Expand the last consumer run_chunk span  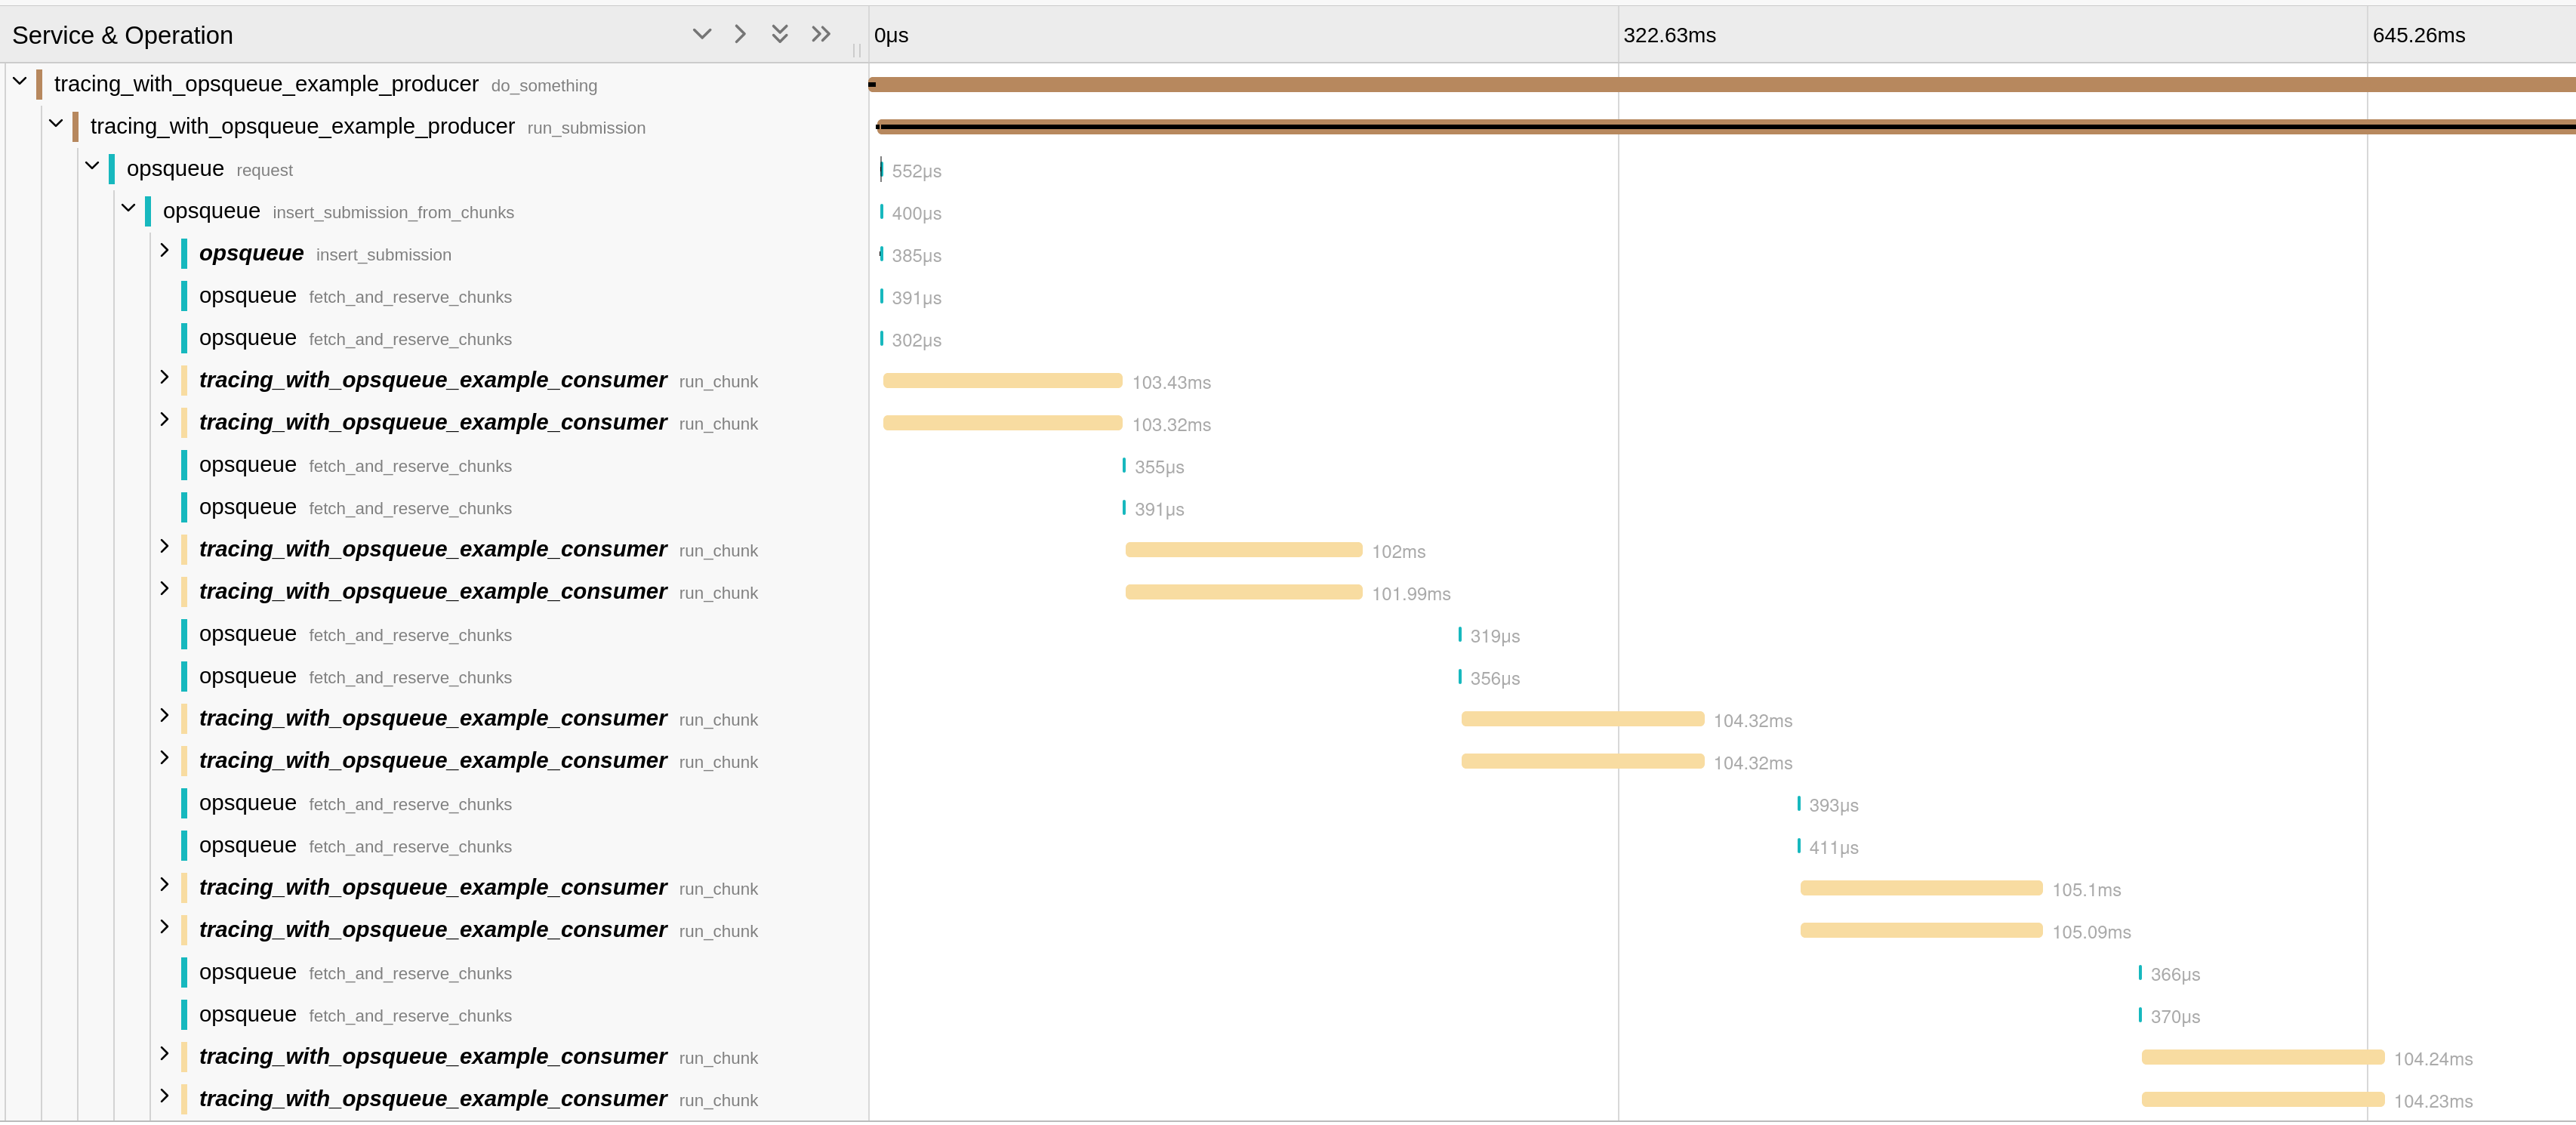(x=164, y=1096)
